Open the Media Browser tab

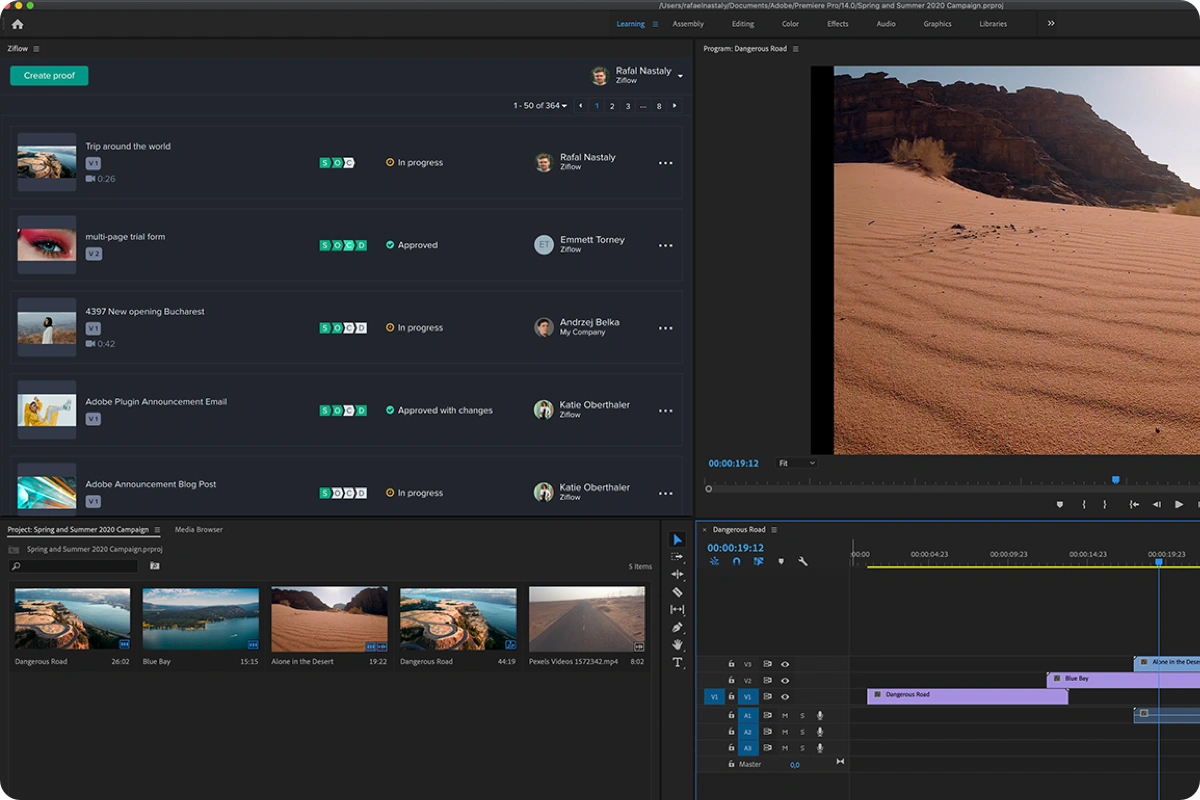[x=198, y=530]
